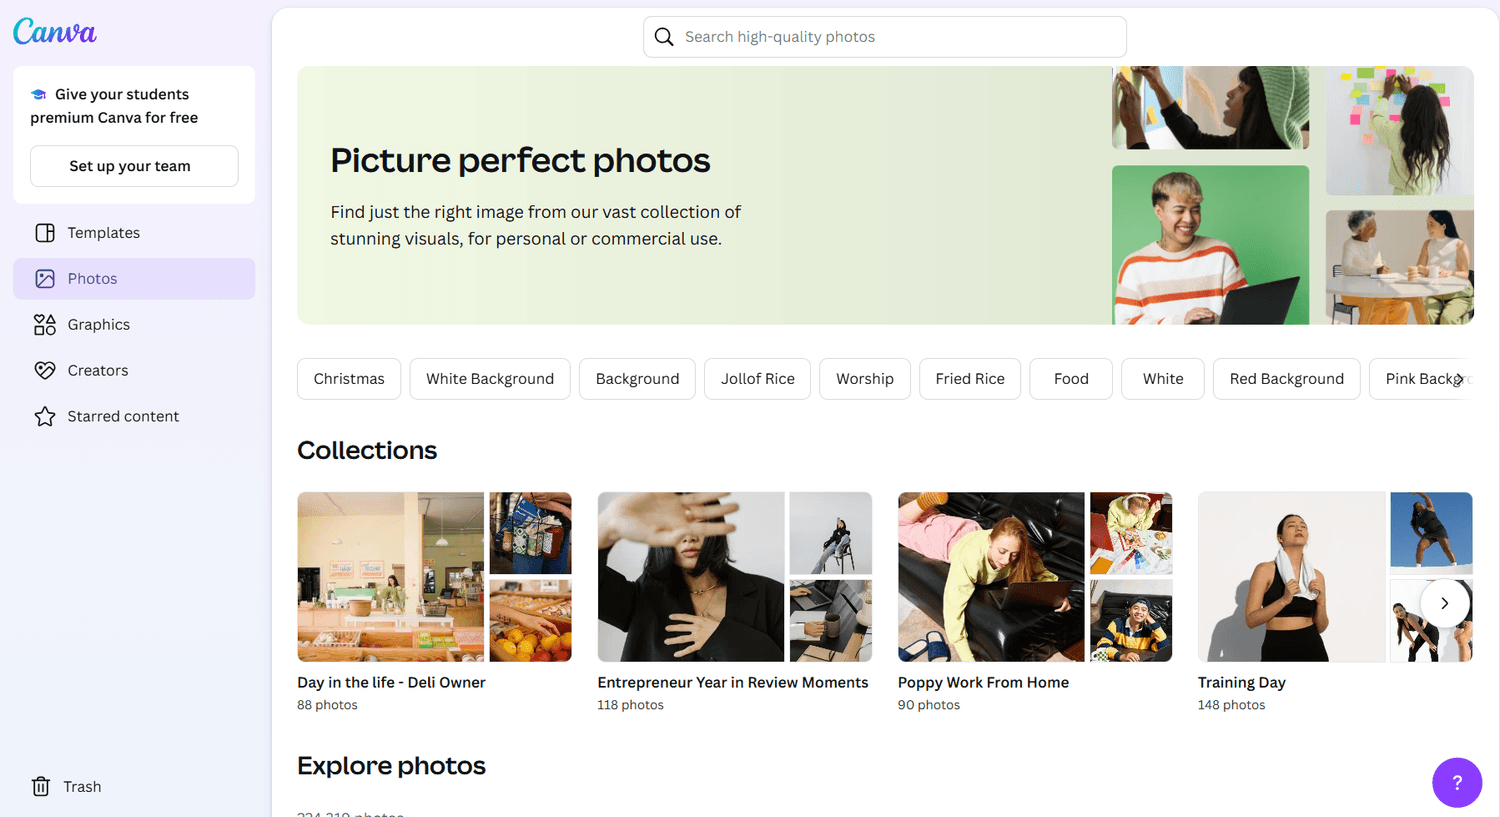Click the Creators heart icon
The width and height of the screenshot is (1500, 817).
(x=45, y=371)
